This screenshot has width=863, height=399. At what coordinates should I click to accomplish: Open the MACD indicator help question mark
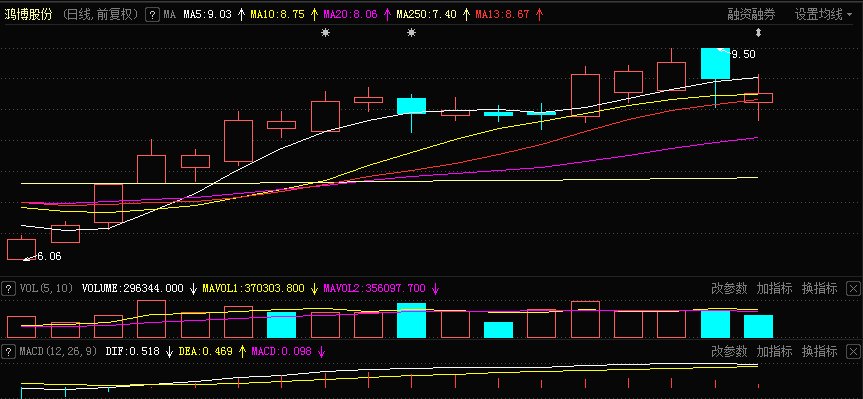pos(8,351)
